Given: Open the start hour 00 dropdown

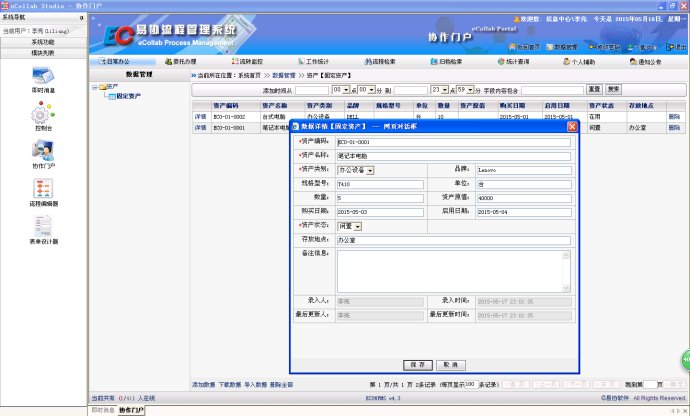Looking at the screenshot, I should pos(346,90).
